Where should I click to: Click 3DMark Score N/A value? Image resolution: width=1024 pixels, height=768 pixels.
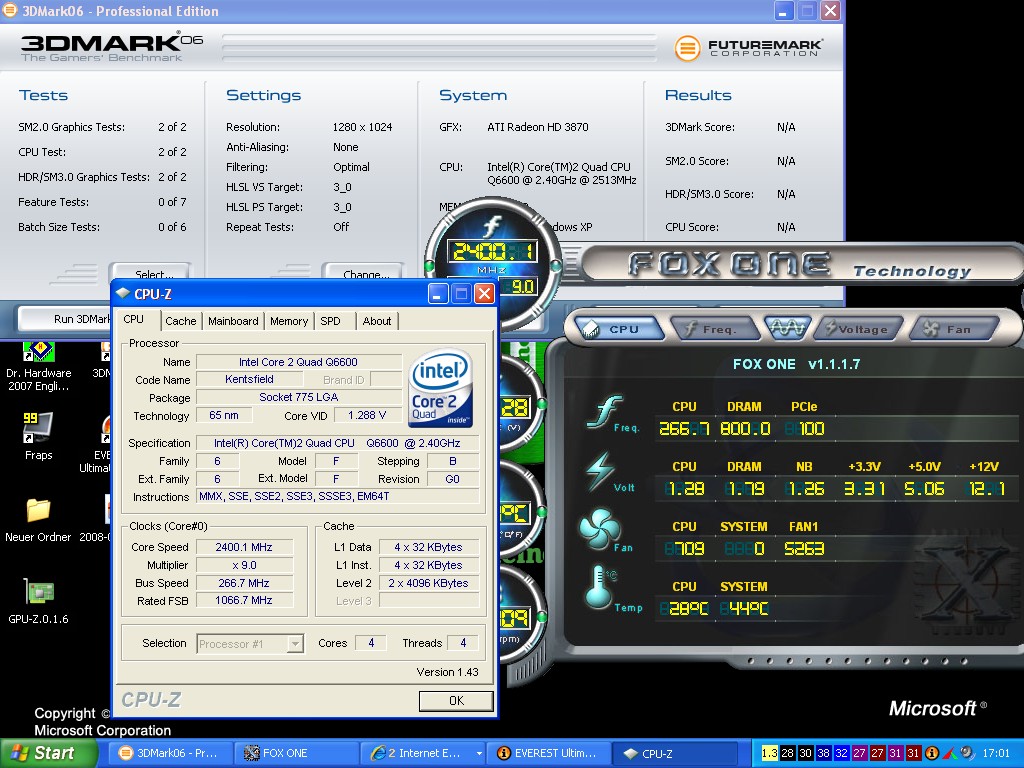(786, 127)
